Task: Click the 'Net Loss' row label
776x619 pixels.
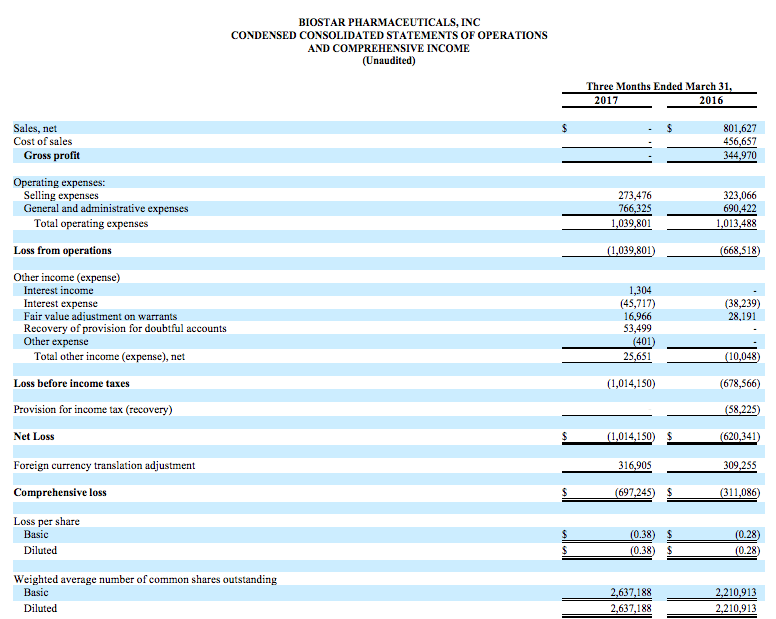Action: pos(34,436)
